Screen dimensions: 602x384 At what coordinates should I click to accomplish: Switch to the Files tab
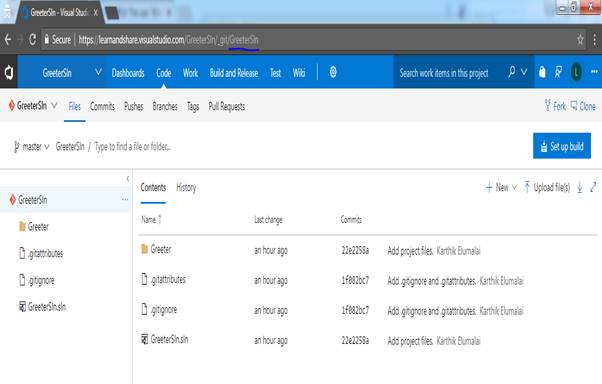click(74, 106)
